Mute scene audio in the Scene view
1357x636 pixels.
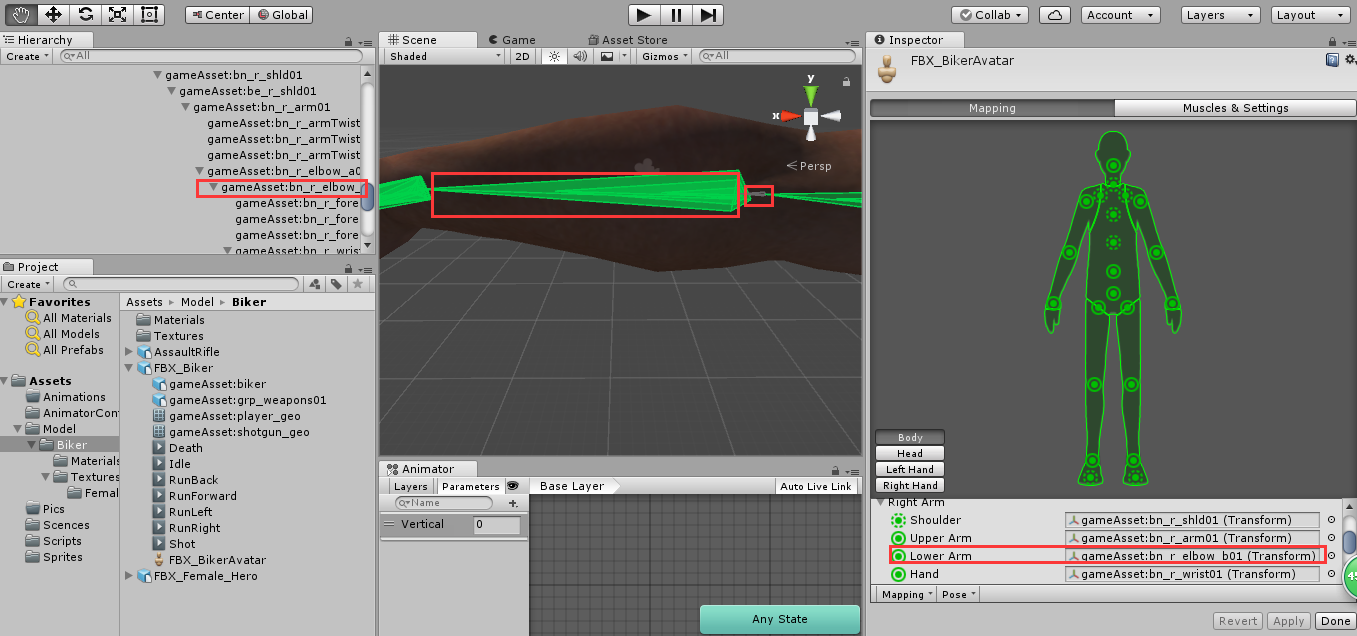click(581, 56)
